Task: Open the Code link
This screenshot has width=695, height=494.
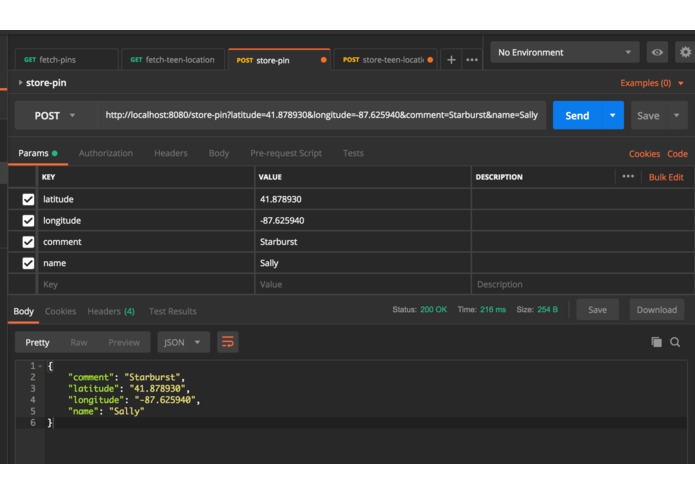Action: pyautogui.click(x=677, y=154)
